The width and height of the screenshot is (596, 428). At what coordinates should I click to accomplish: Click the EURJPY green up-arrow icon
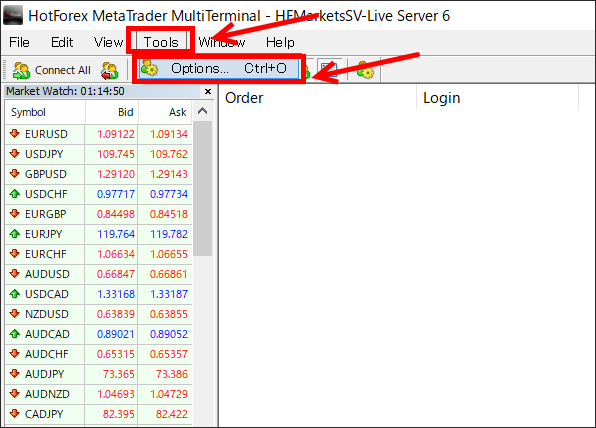point(15,234)
